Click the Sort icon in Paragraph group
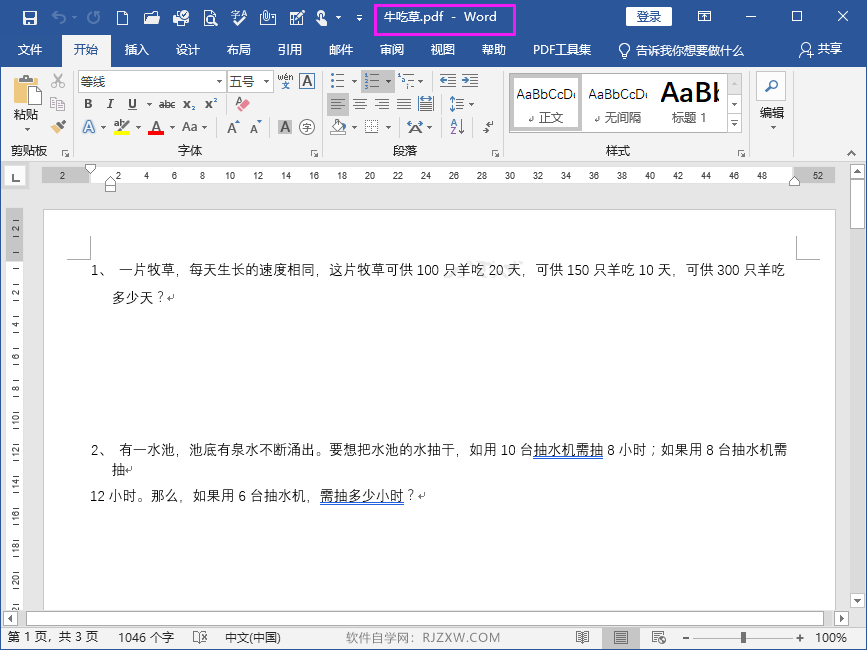Screen dimensions: 867x650 [x=455, y=127]
